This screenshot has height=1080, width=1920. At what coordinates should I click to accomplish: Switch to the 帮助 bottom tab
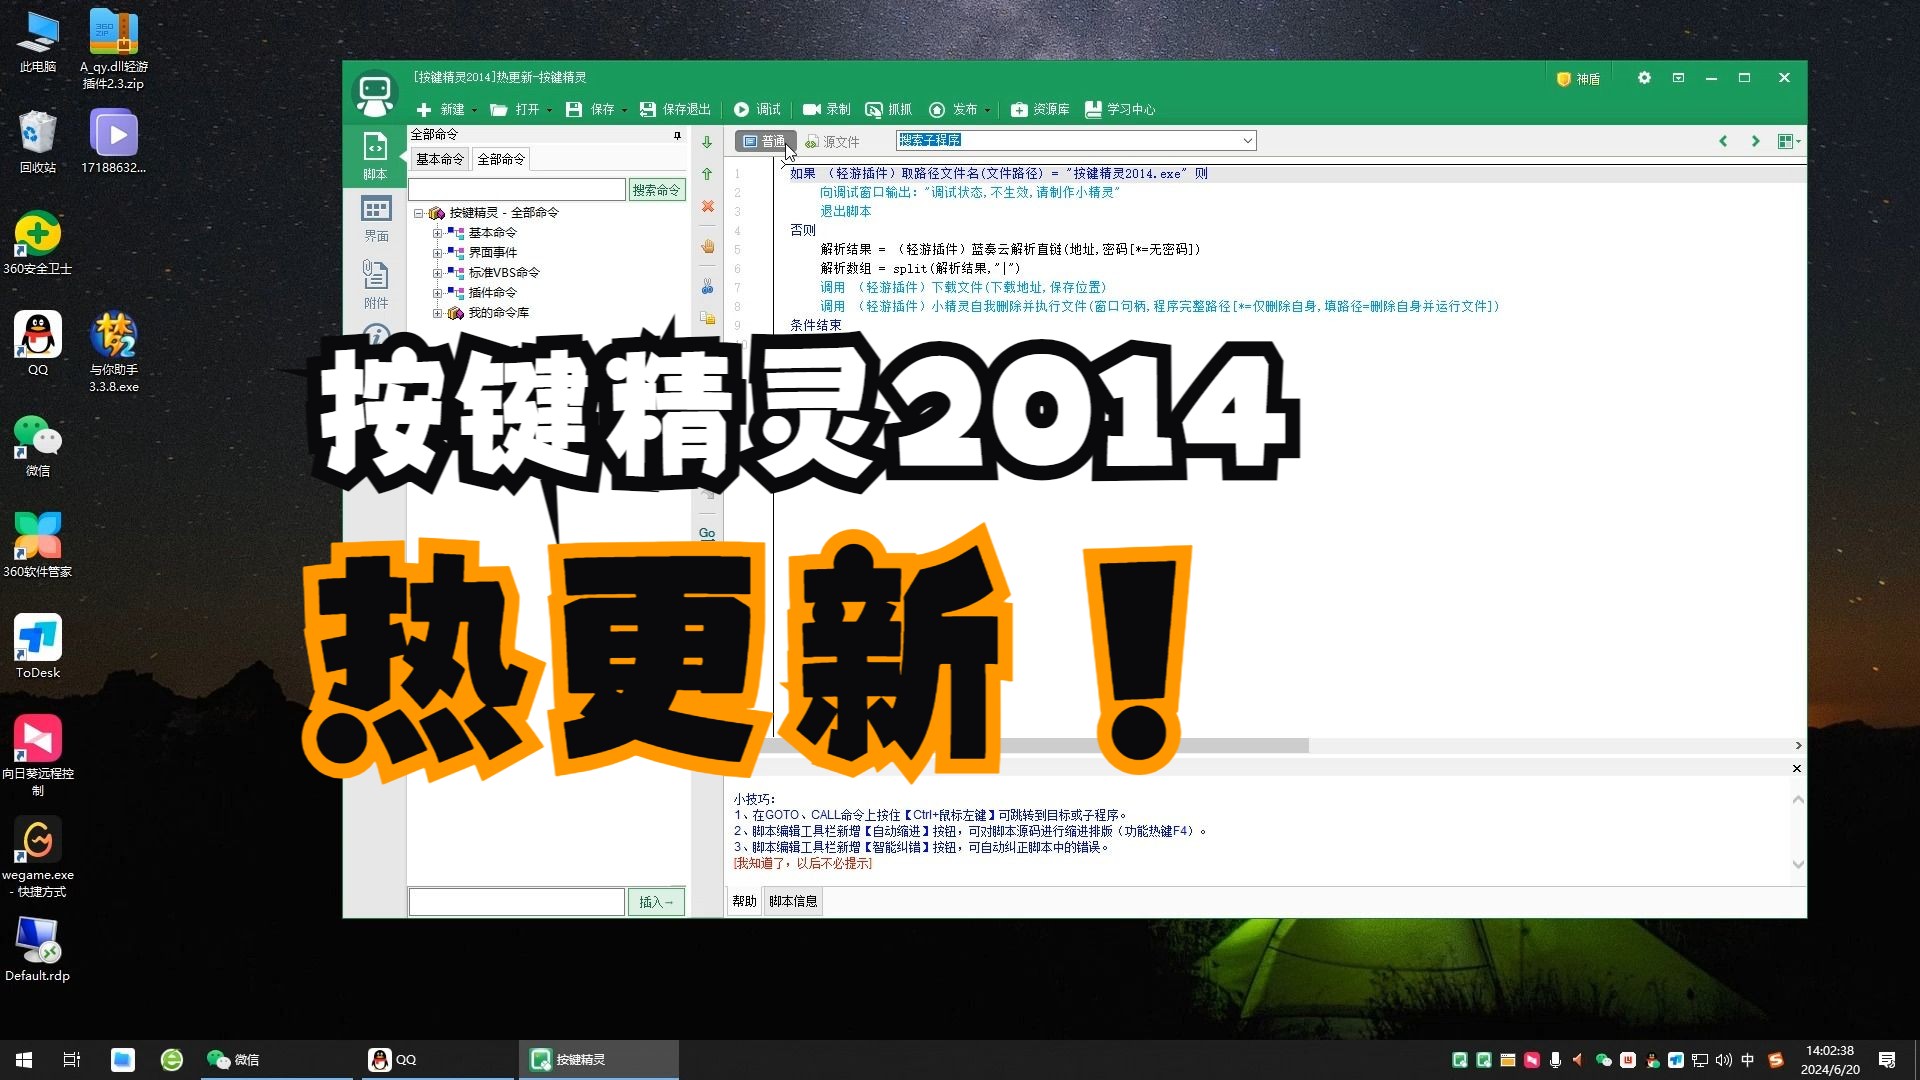coord(744,901)
